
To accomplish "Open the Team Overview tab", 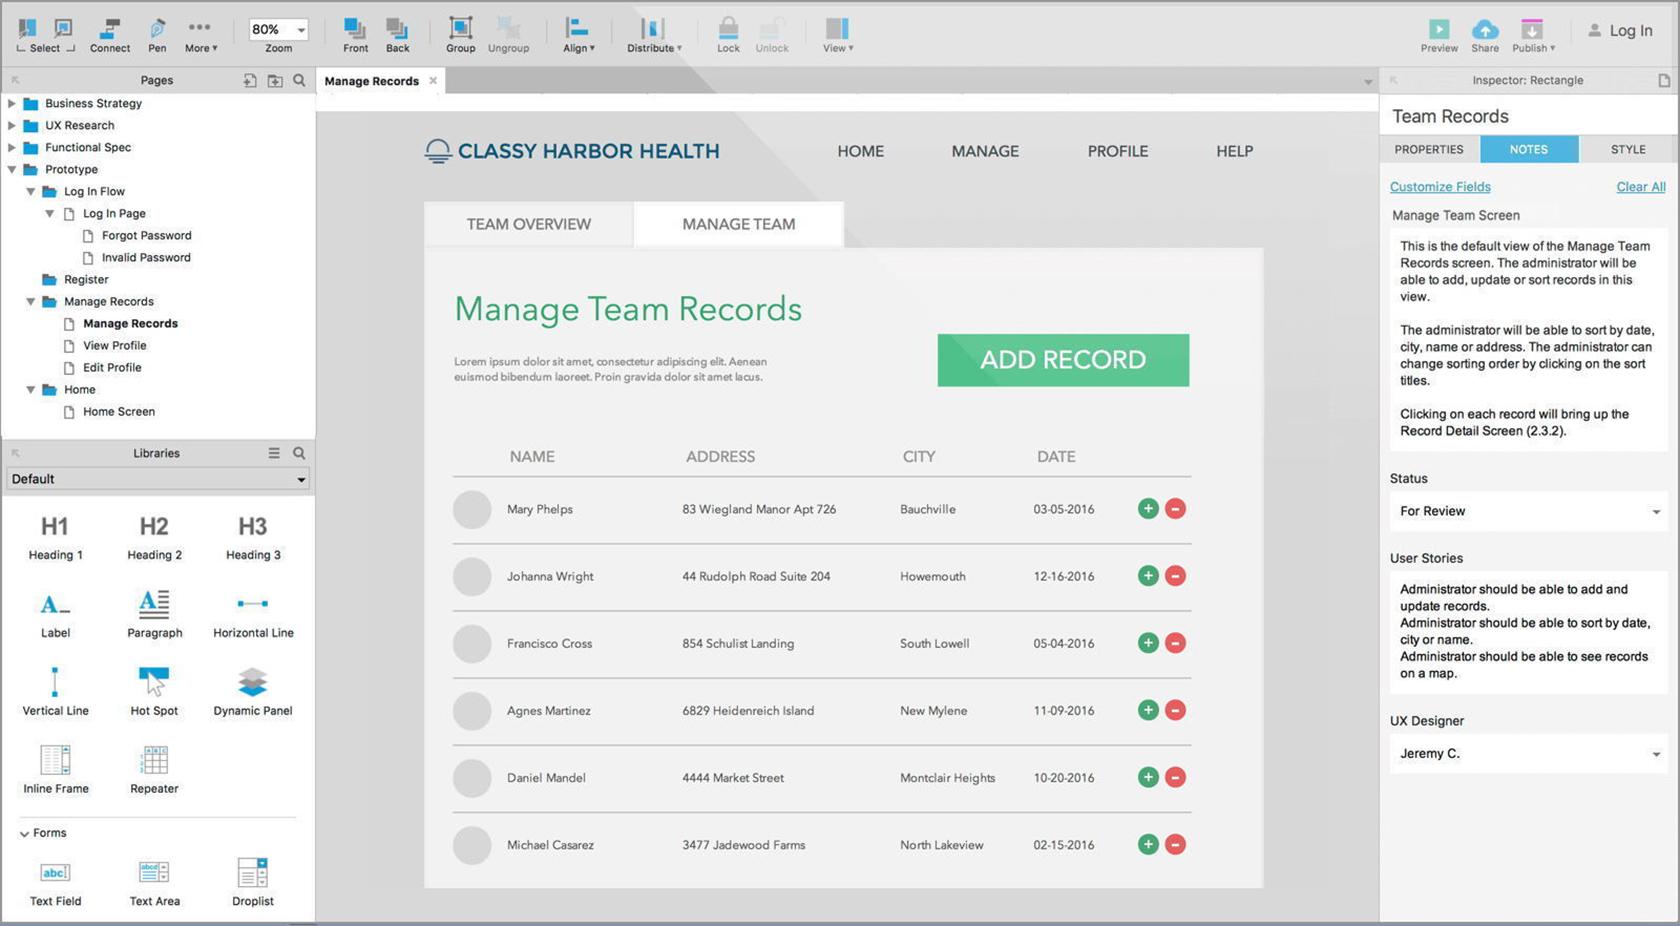I will [529, 224].
